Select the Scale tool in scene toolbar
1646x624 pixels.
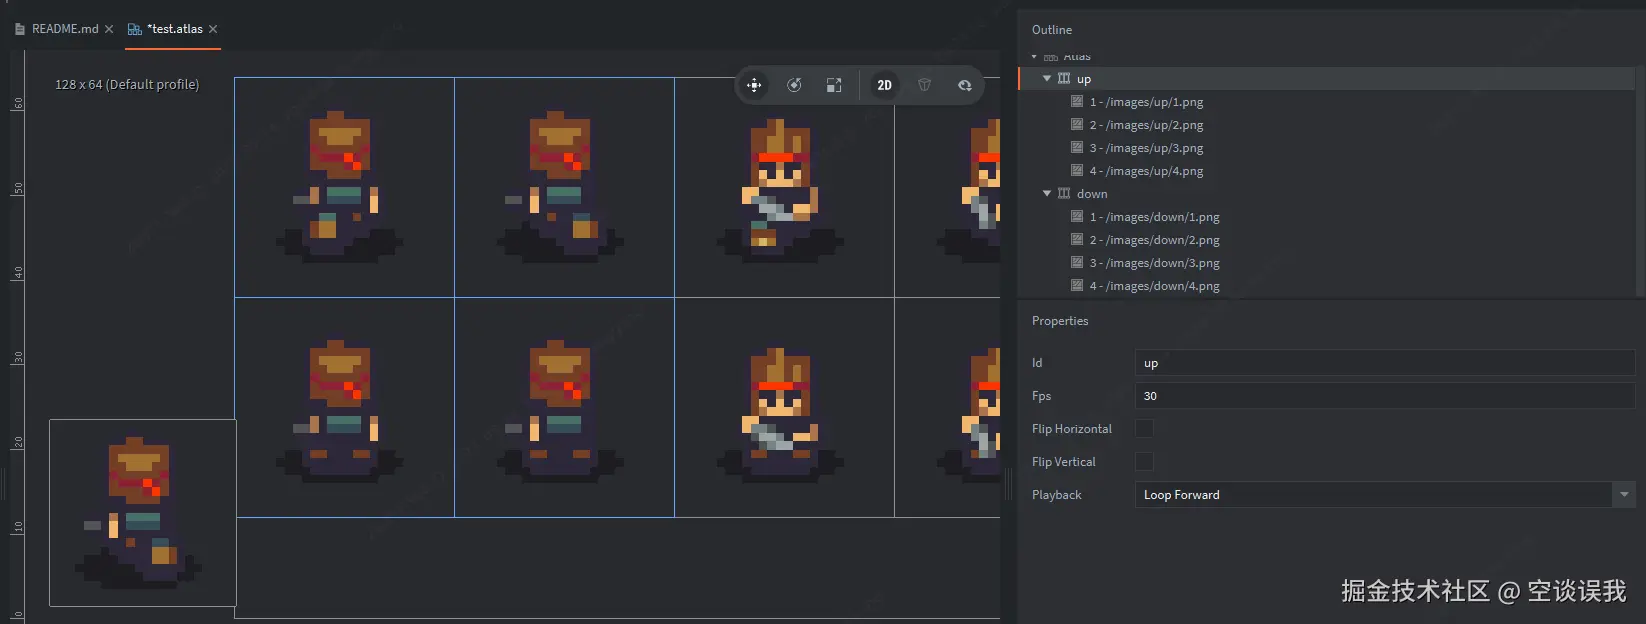834,85
